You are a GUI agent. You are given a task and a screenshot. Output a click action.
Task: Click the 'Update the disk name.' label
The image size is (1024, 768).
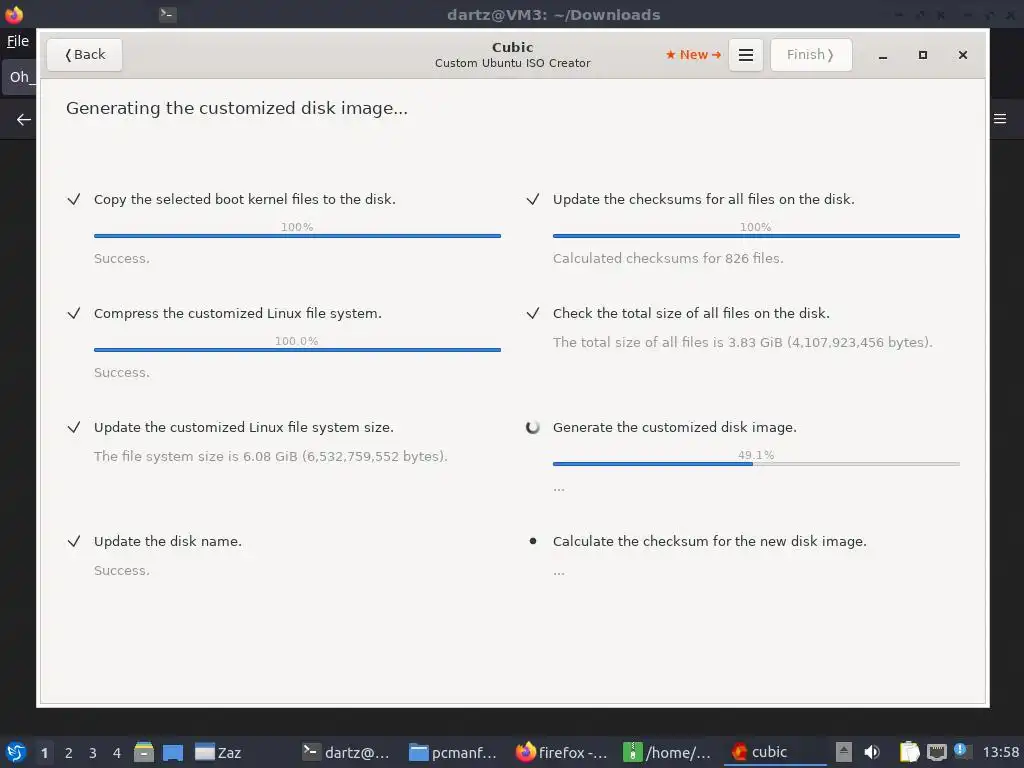point(168,541)
